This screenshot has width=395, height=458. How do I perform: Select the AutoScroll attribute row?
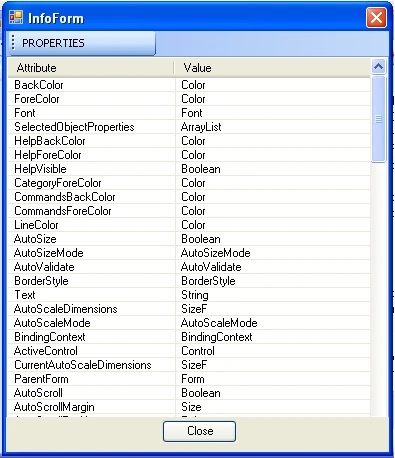[x=189, y=393]
